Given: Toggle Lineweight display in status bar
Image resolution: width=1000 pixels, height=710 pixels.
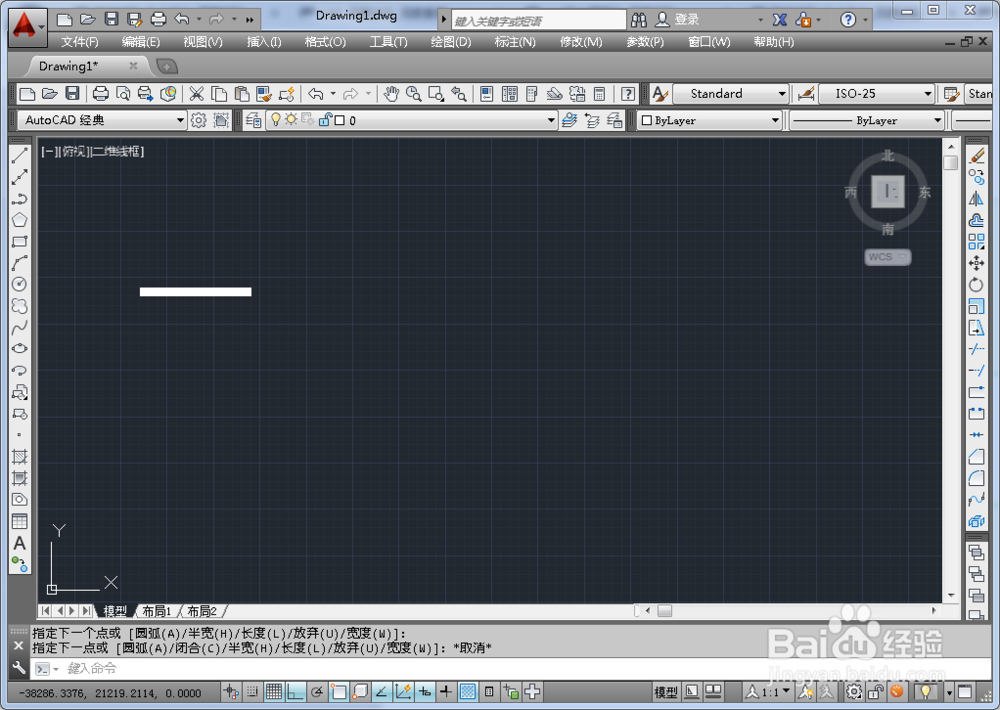Looking at the screenshot, I should coord(446,692).
